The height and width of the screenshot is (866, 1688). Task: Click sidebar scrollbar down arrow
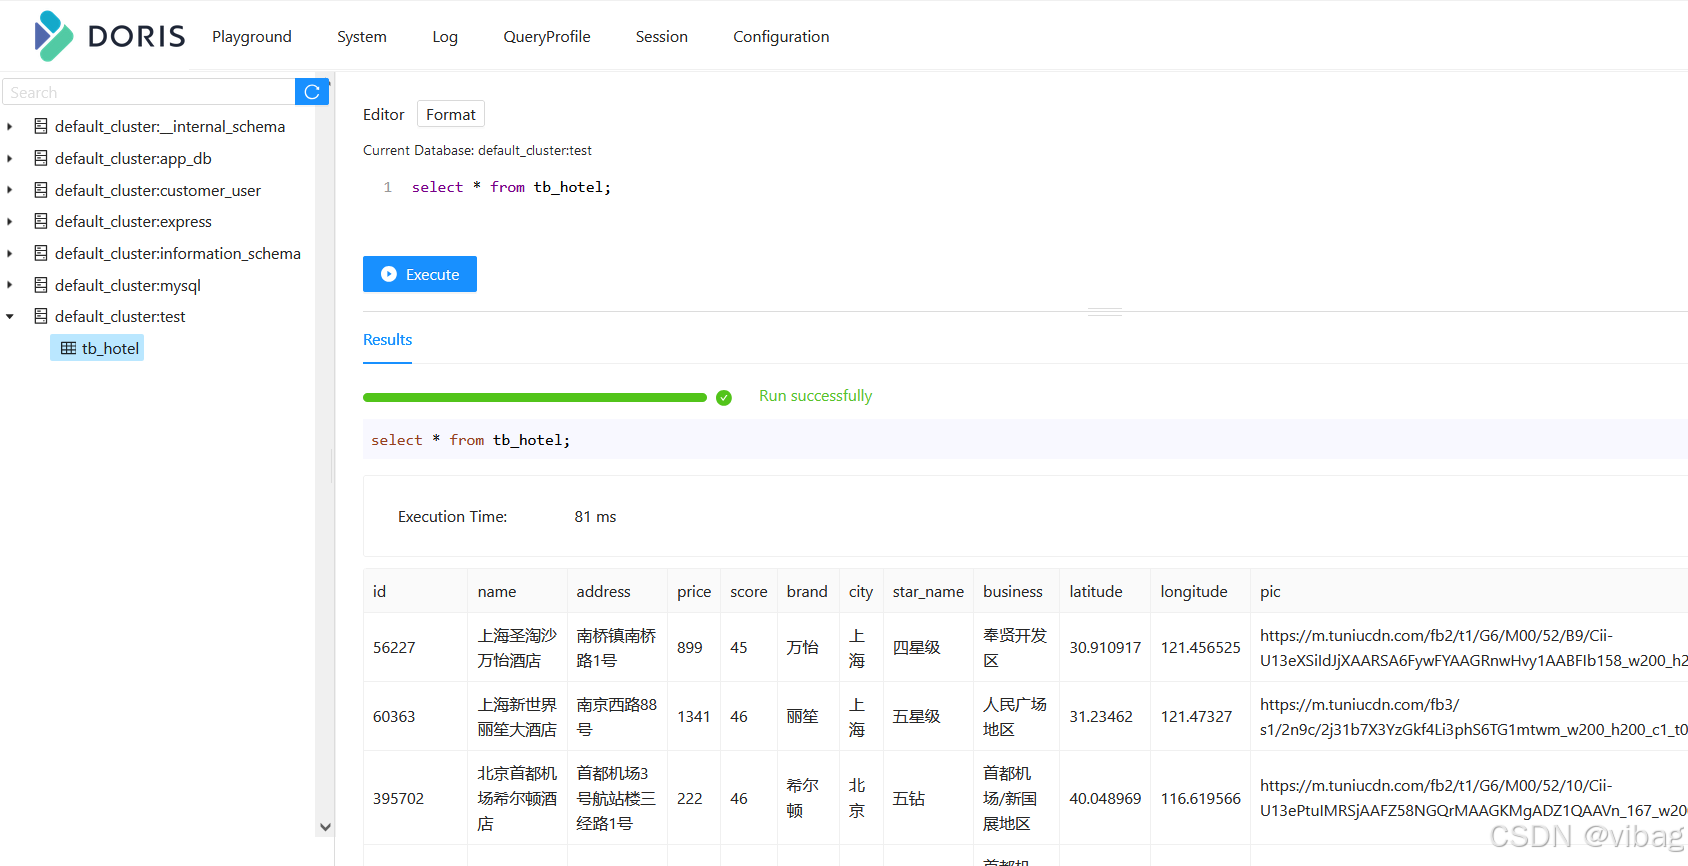click(x=325, y=827)
